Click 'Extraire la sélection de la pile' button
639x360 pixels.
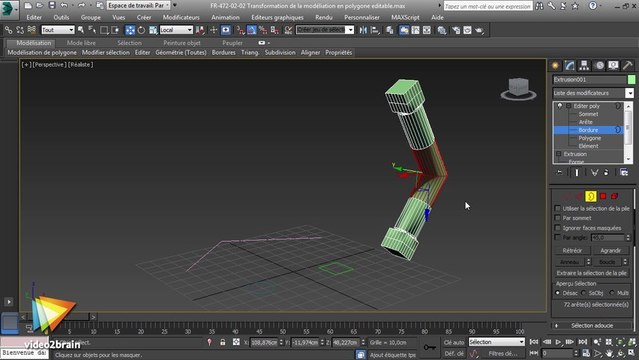(592, 273)
